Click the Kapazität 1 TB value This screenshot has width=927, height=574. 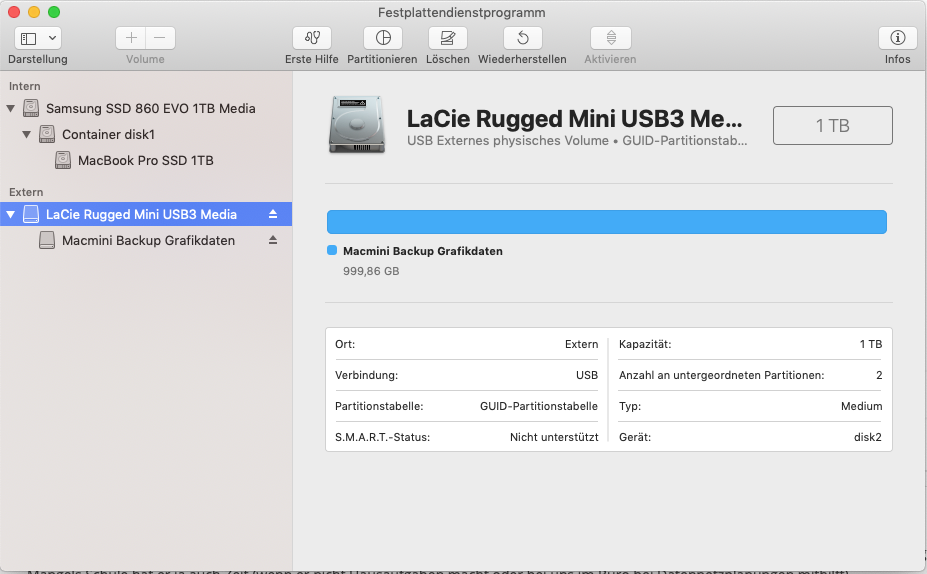pyautogui.click(x=871, y=345)
